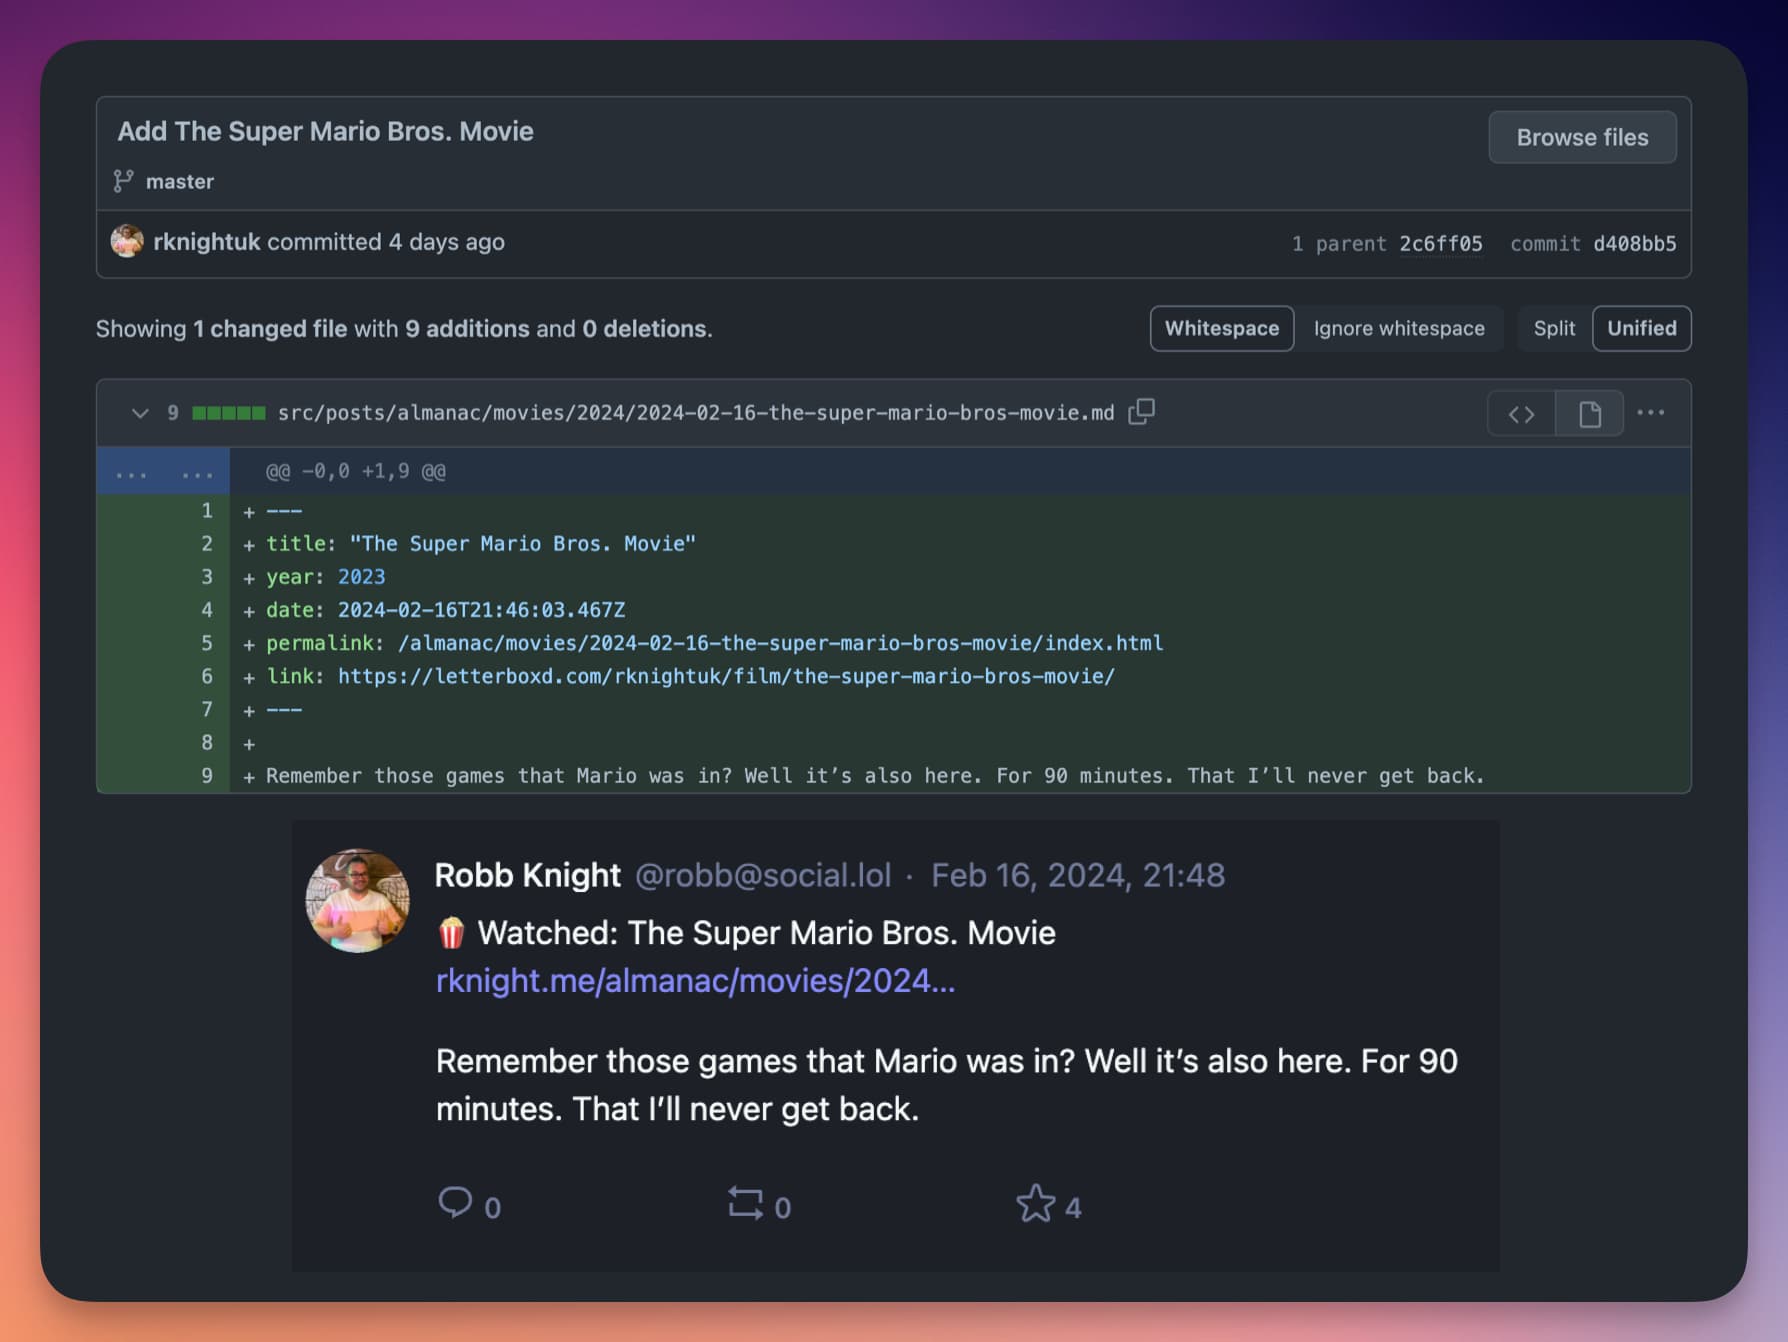The width and height of the screenshot is (1788, 1342).
Task: Click the letterboxd URL on line 6
Action: pos(726,676)
